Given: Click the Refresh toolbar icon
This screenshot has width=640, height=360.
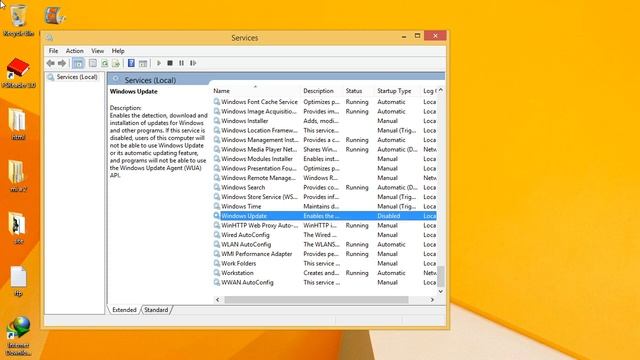Looking at the screenshot, I should tap(104, 63).
